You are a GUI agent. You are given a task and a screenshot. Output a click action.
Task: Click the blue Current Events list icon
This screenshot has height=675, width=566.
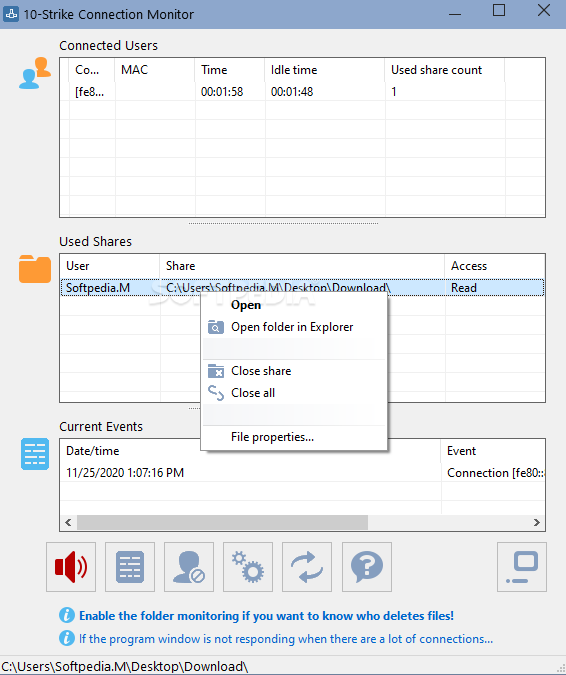35,454
